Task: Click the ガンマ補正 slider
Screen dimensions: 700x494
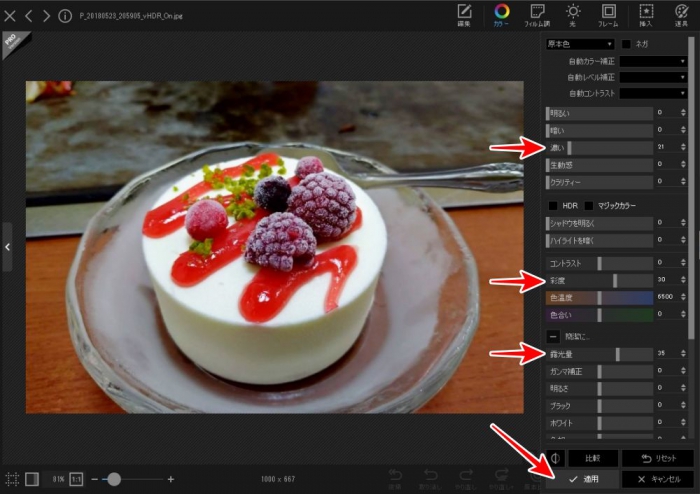Action: point(599,371)
